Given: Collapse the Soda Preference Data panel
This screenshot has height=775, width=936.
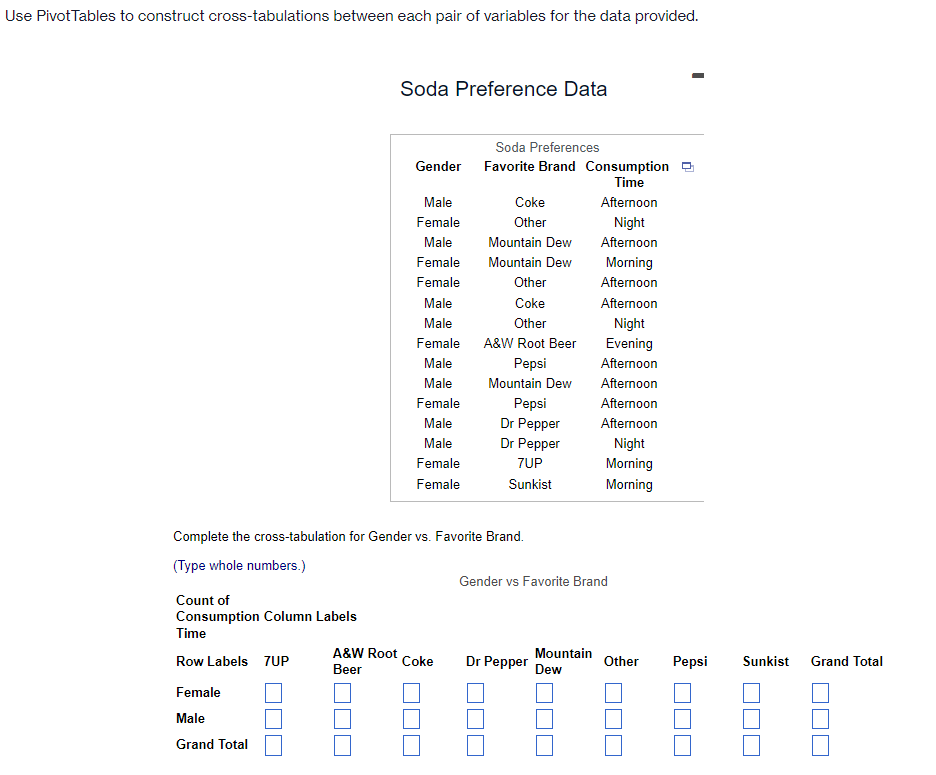Looking at the screenshot, I should 697,74.
